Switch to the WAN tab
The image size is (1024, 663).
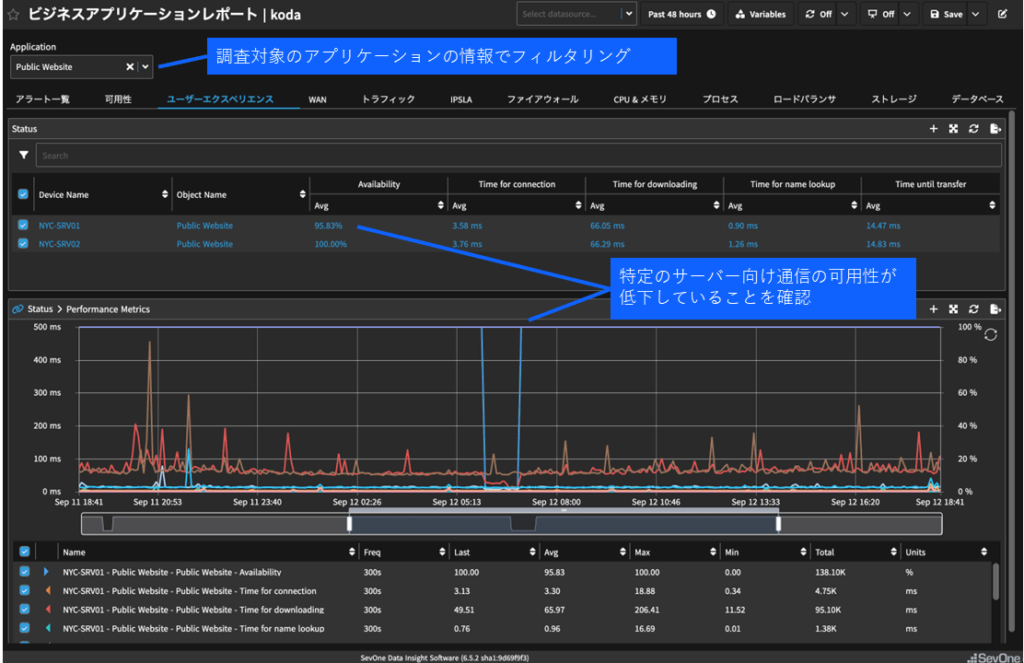point(317,100)
